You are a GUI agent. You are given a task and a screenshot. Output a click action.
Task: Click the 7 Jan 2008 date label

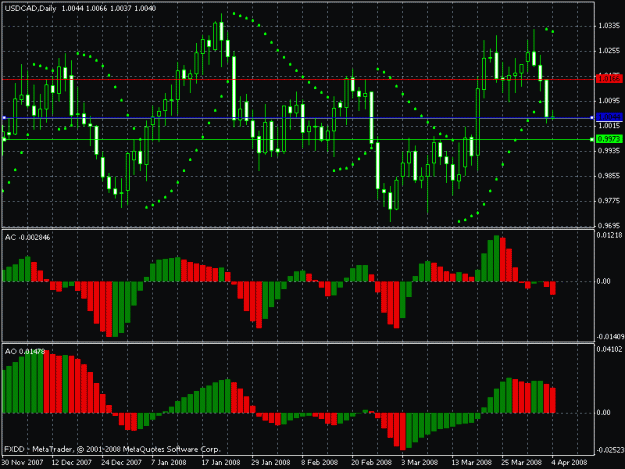[169, 463]
